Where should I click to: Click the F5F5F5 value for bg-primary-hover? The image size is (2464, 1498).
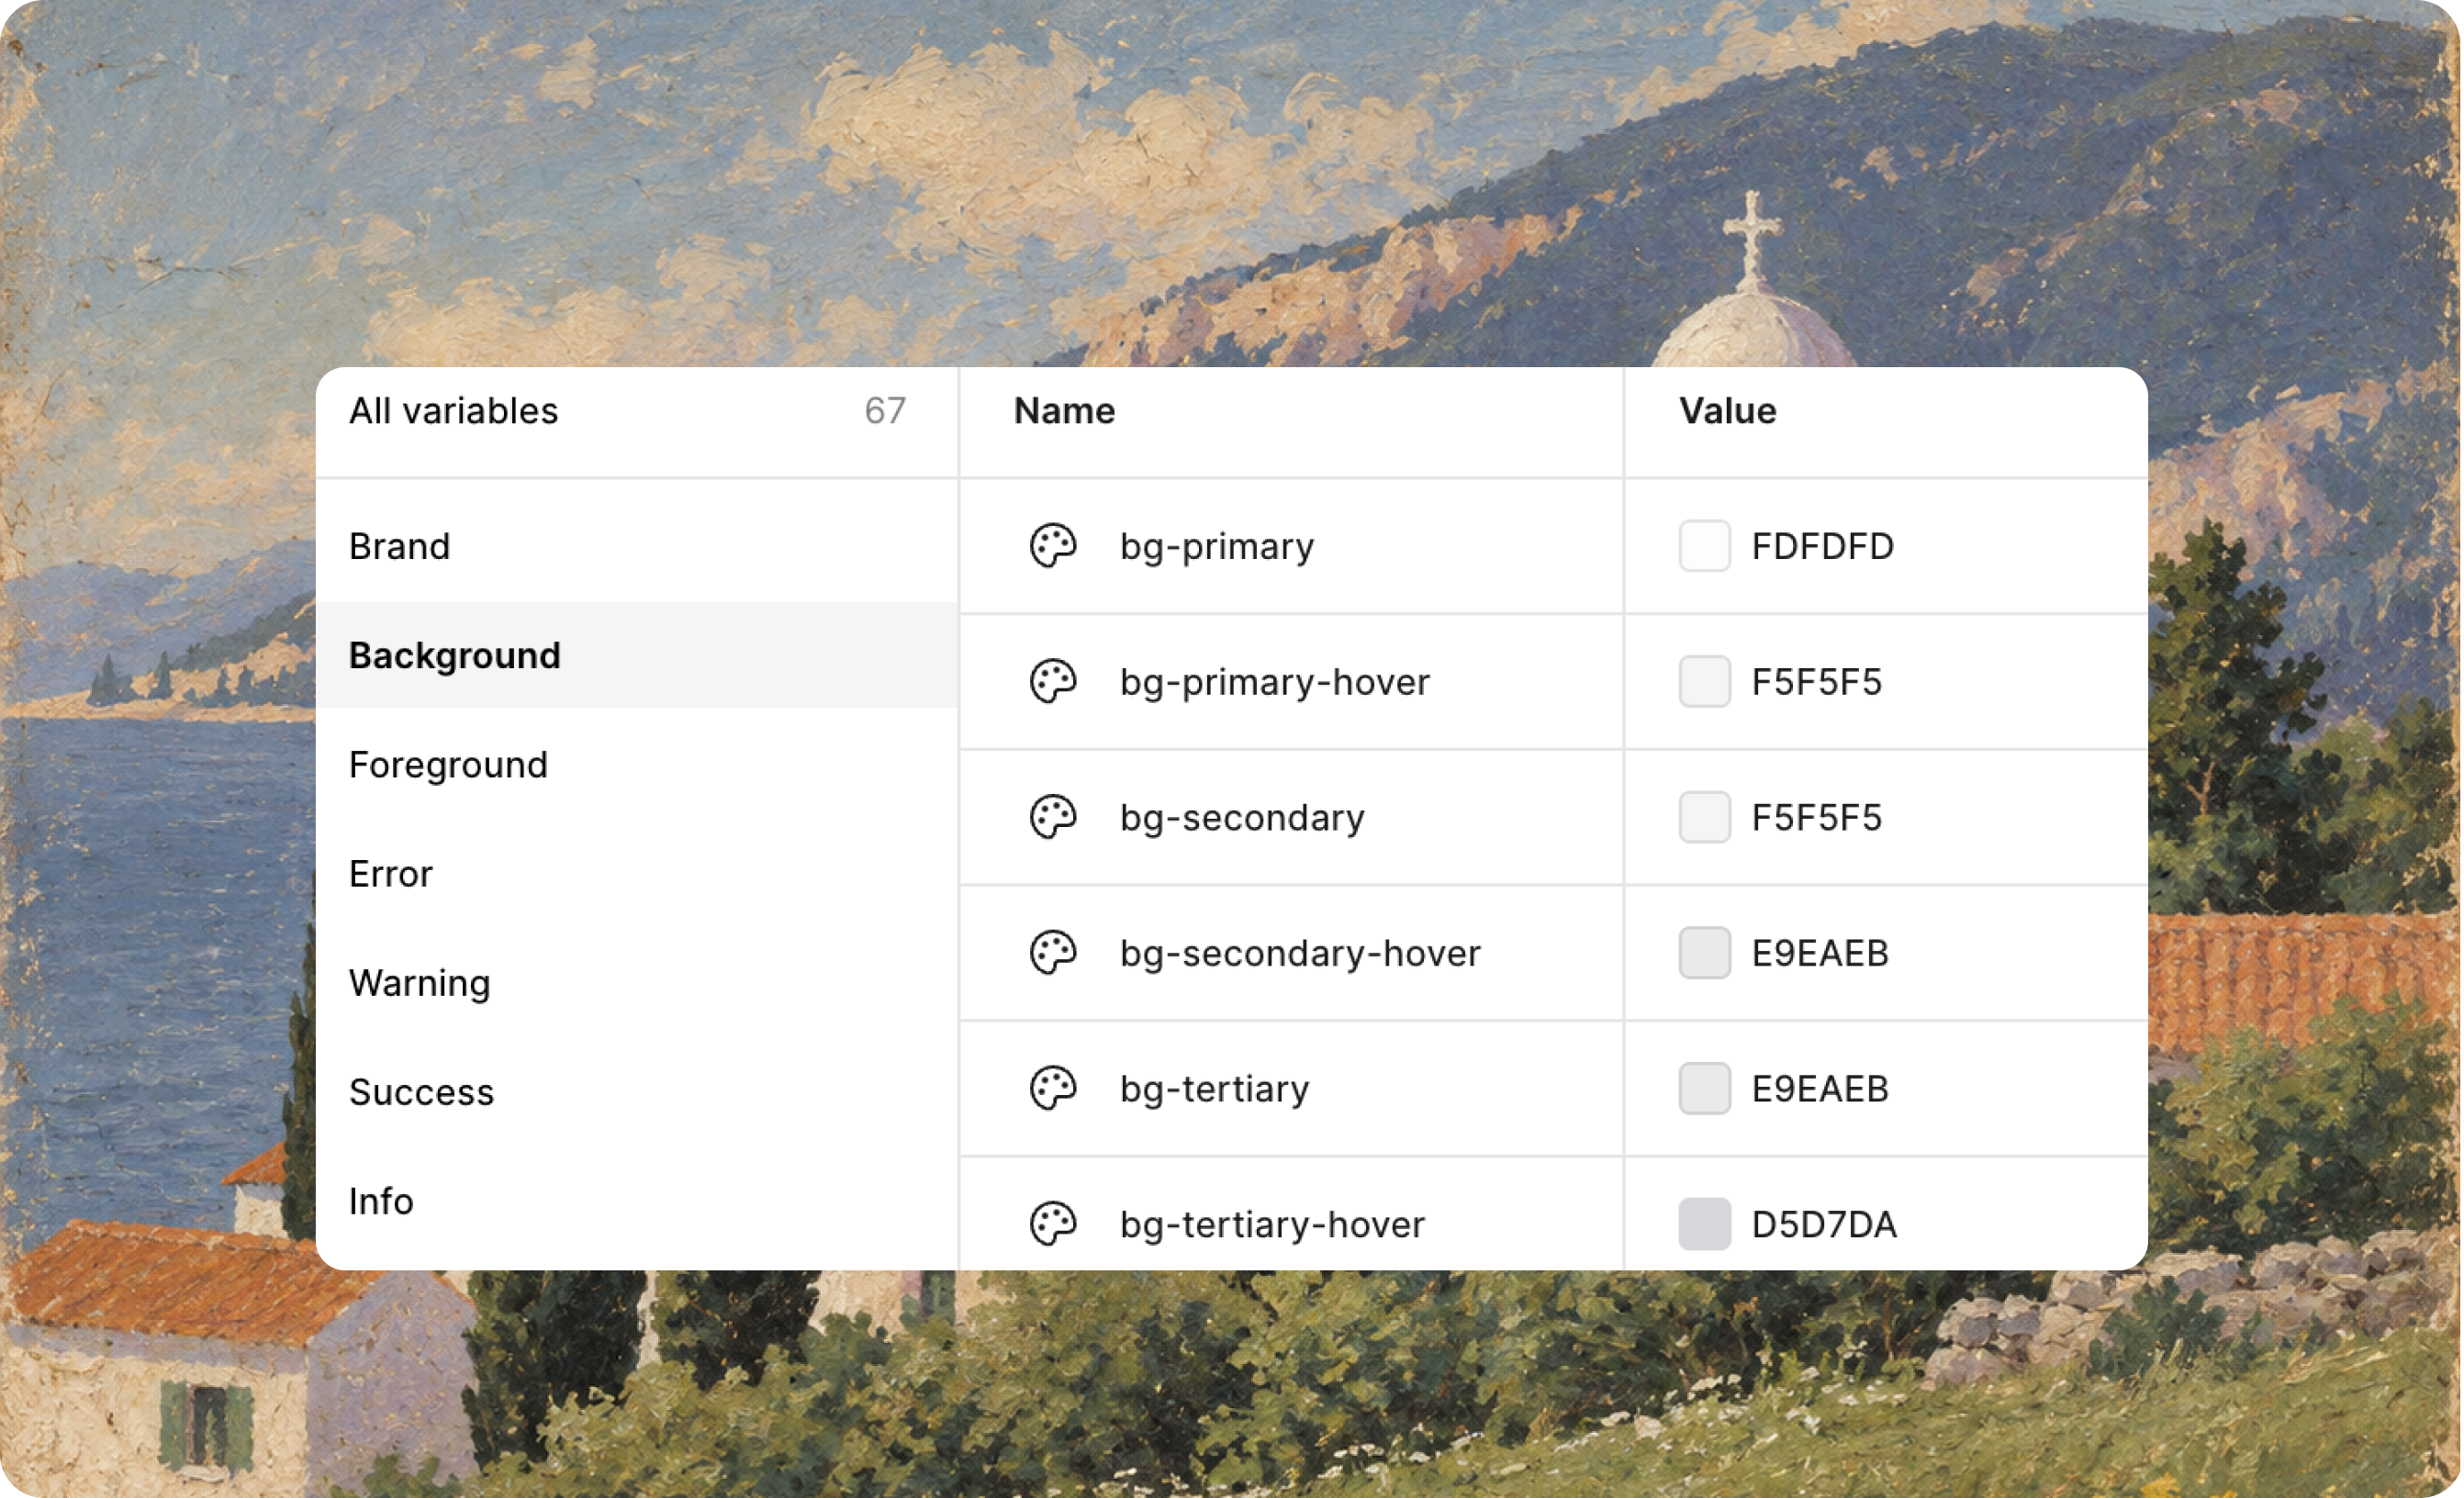[x=1817, y=682]
